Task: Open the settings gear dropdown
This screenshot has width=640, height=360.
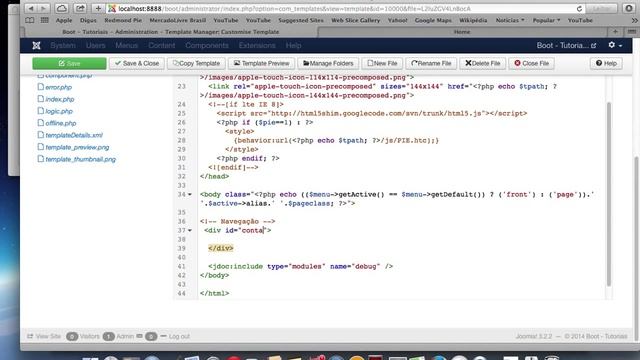Action: pos(615,45)
